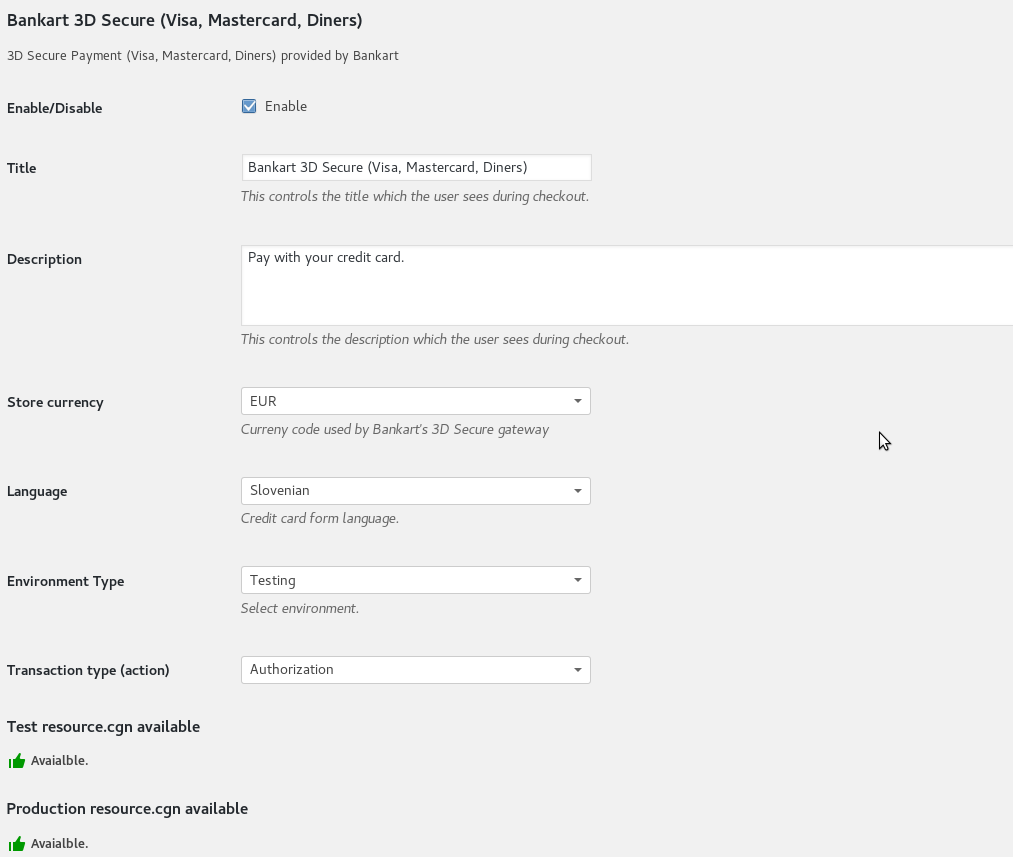Image resolution: width=1013 pixels, height=857 pixels.
Task: Click page heading Bankart 3D Secure
Action: click(184, 20)
